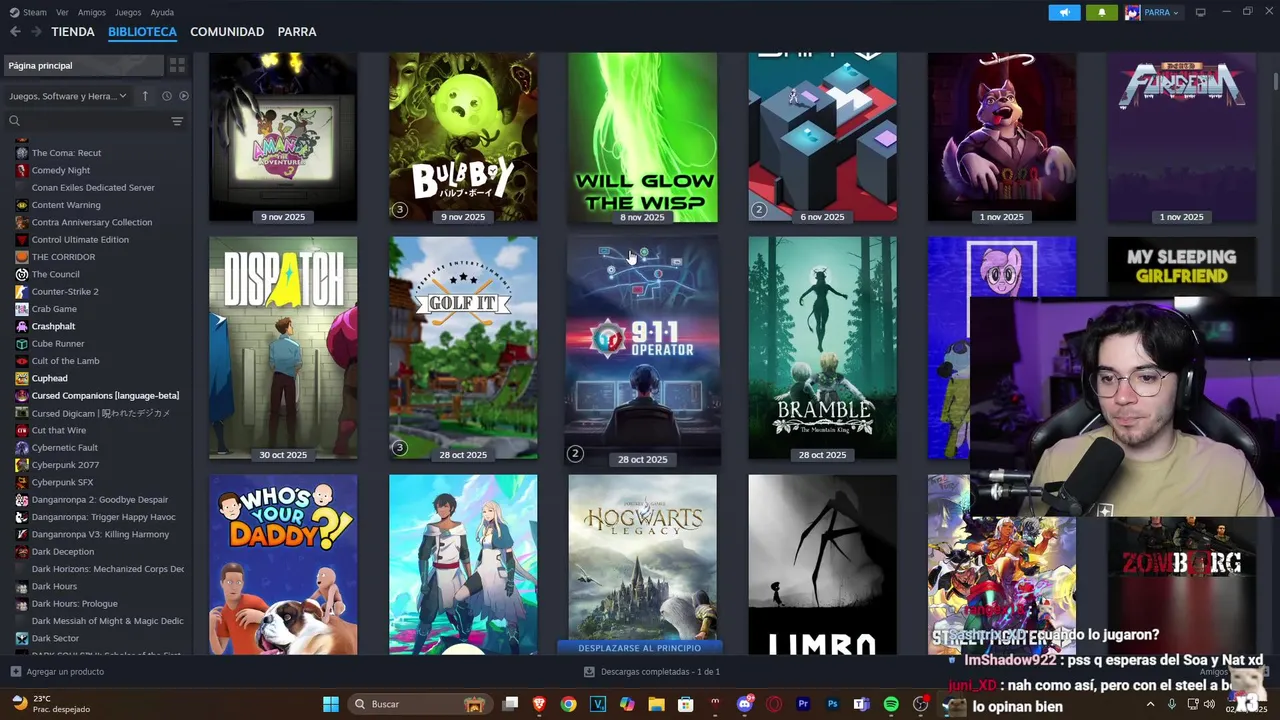Go back with the left arrow
This screenshot has width=1280, height=720.
click(x=15, y=32)
